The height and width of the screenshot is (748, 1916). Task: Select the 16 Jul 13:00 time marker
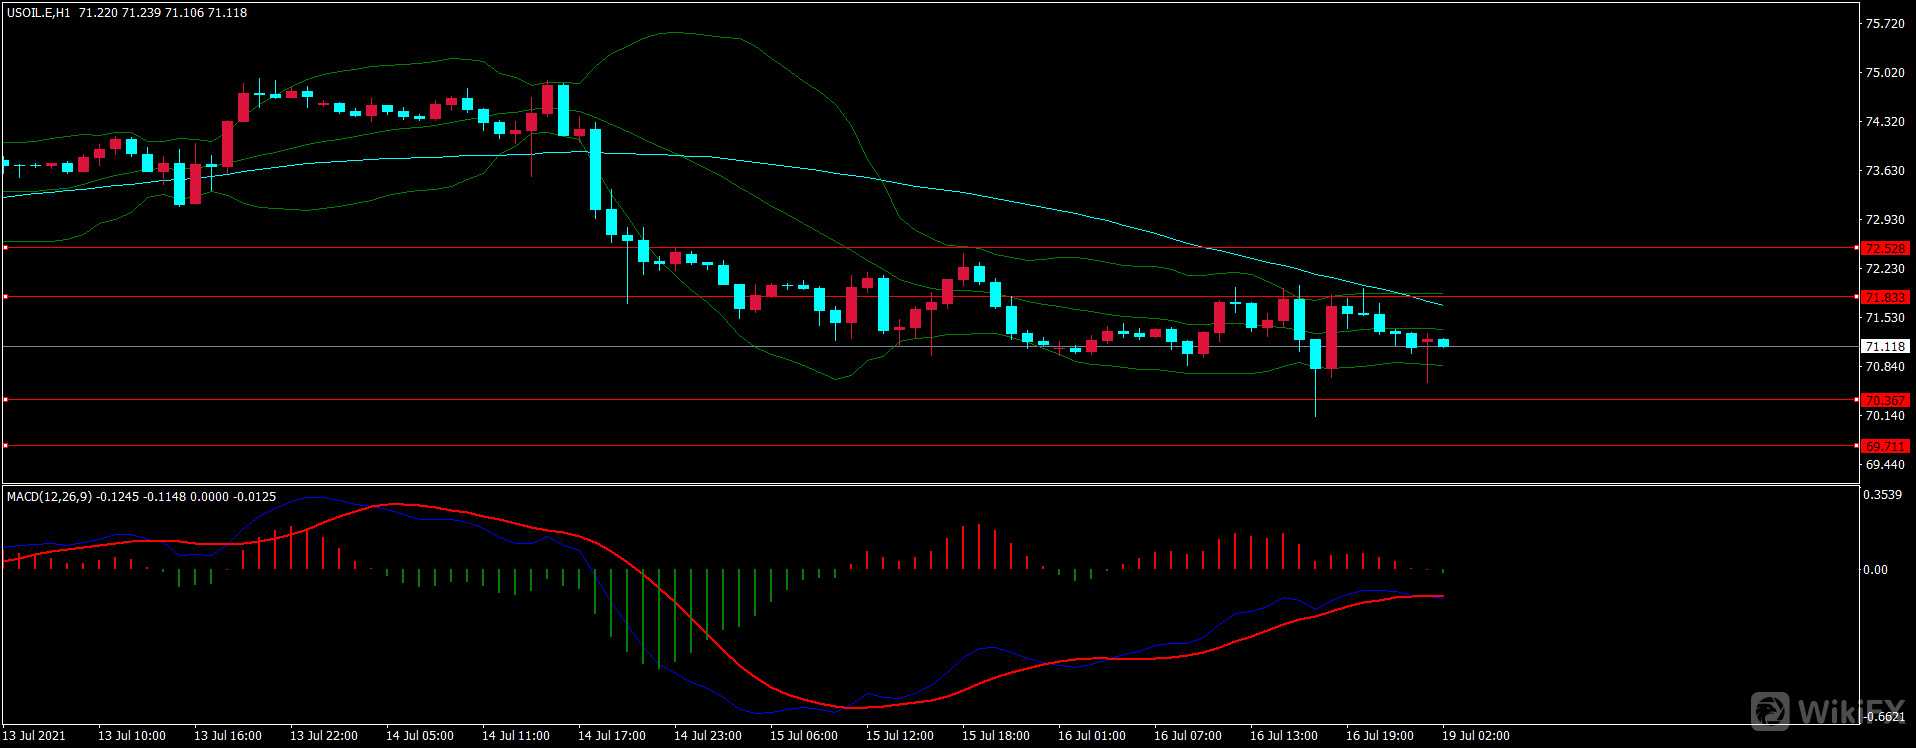(x=1284, y=736)
